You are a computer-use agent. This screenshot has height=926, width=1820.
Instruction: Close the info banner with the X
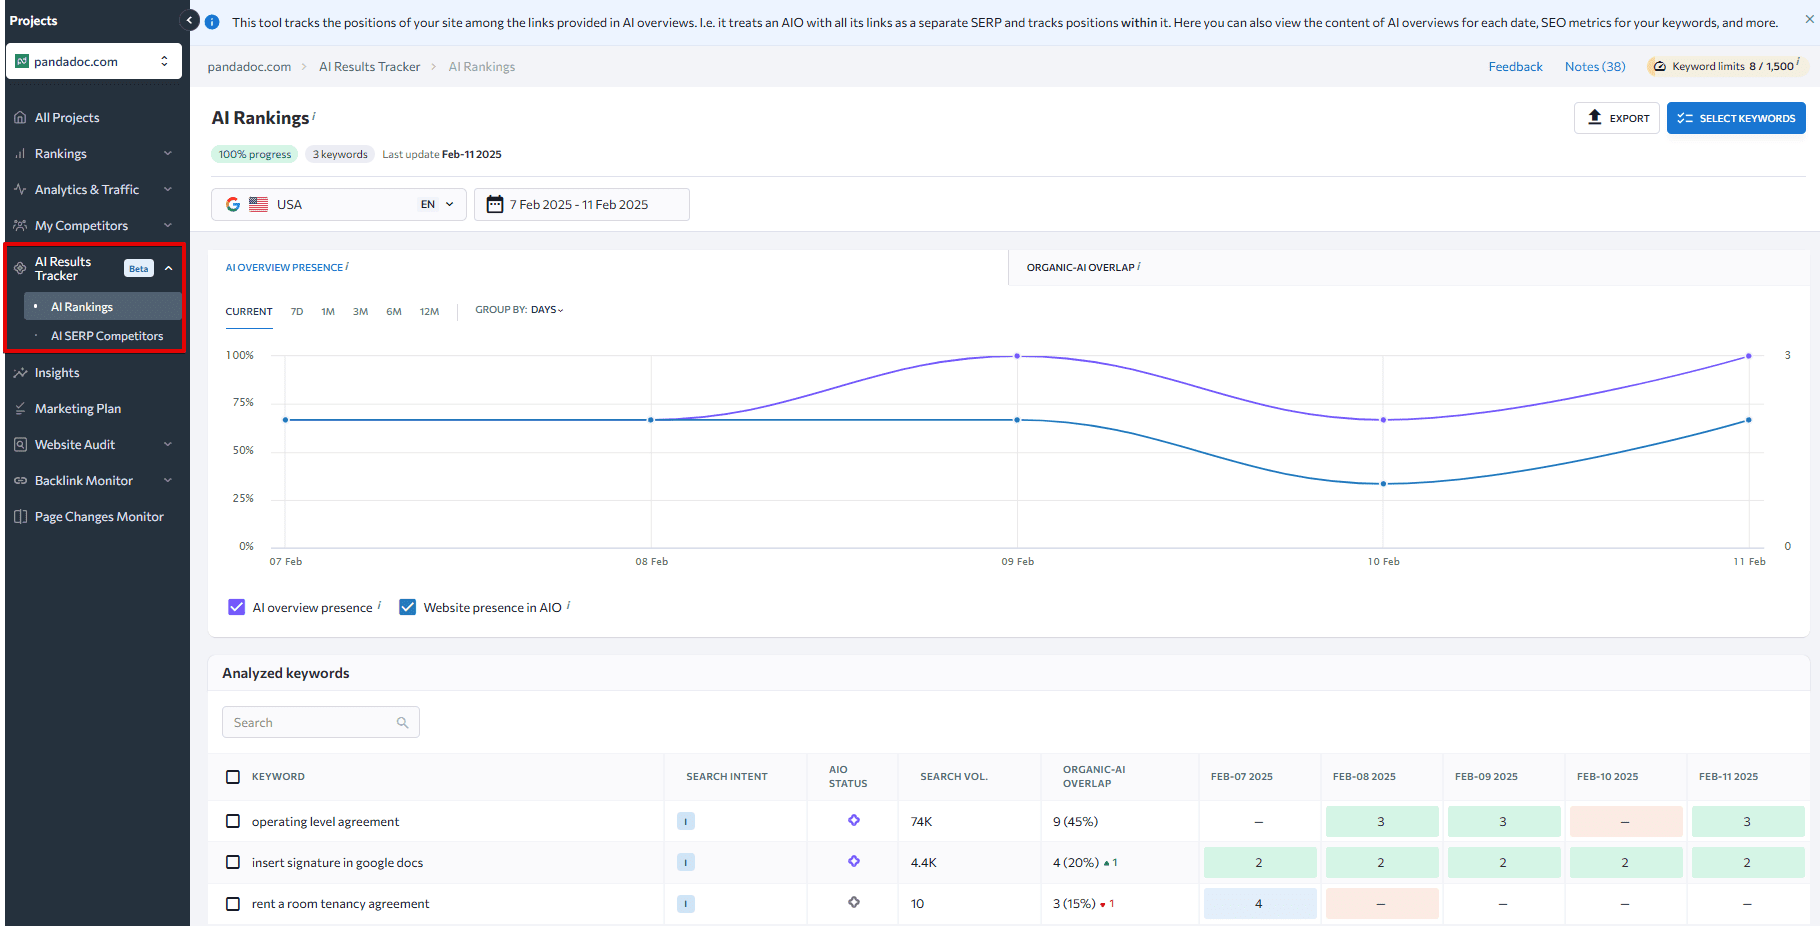point(1807,19)
